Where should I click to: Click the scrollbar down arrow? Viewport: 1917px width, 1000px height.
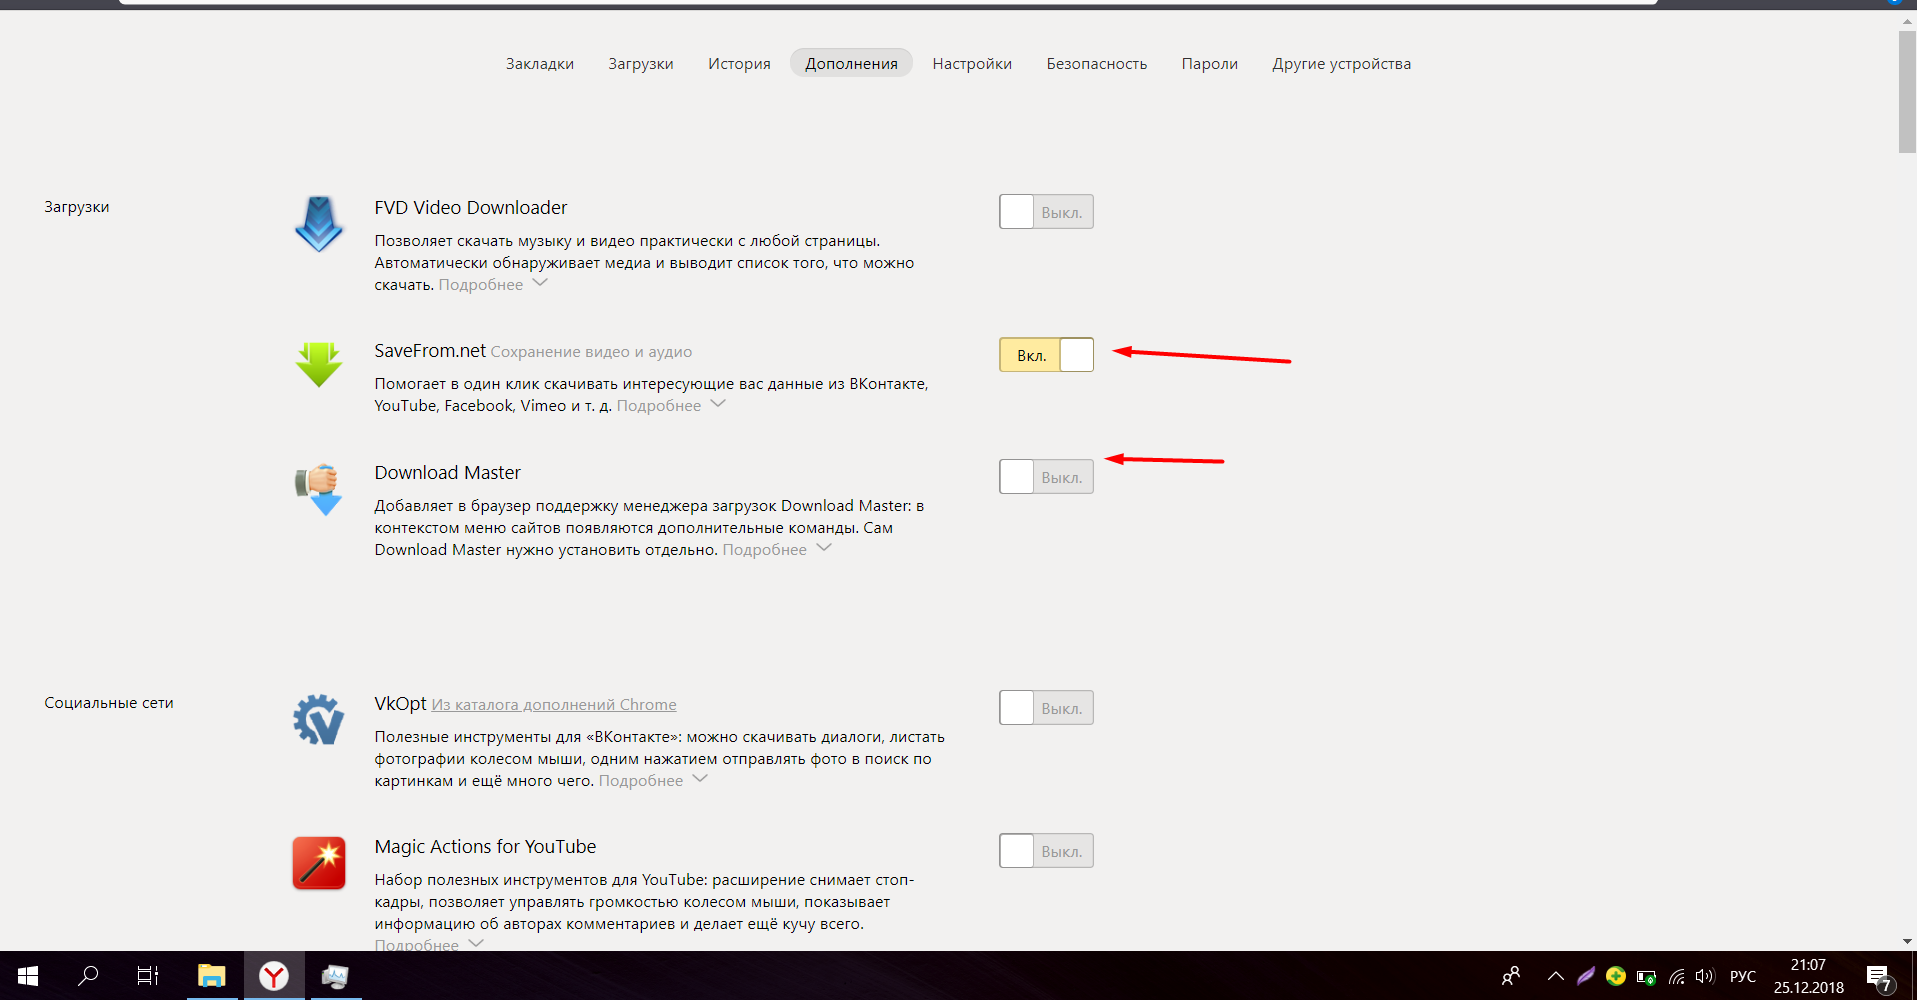coord(1907,941)
